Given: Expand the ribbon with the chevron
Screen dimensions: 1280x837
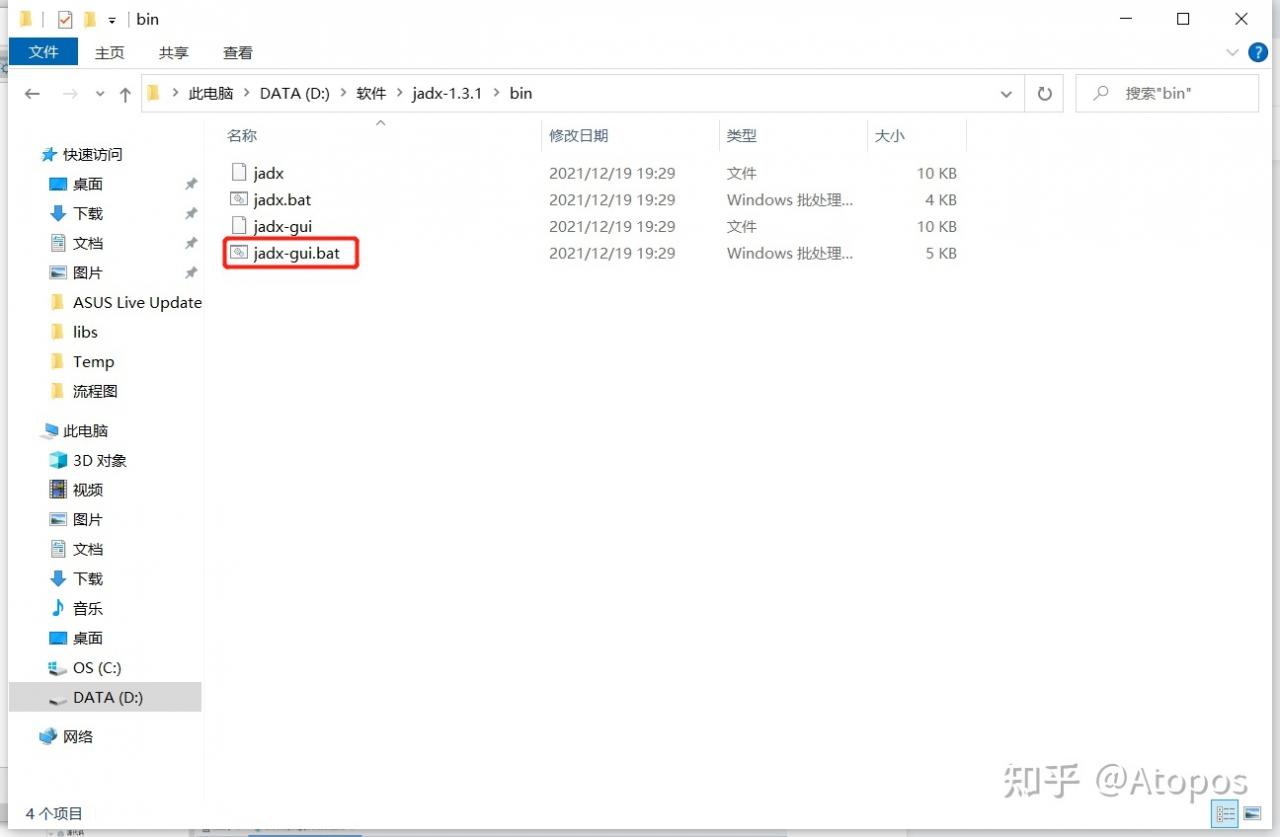Looking at the screenshot, I should tap(1233, 52).
